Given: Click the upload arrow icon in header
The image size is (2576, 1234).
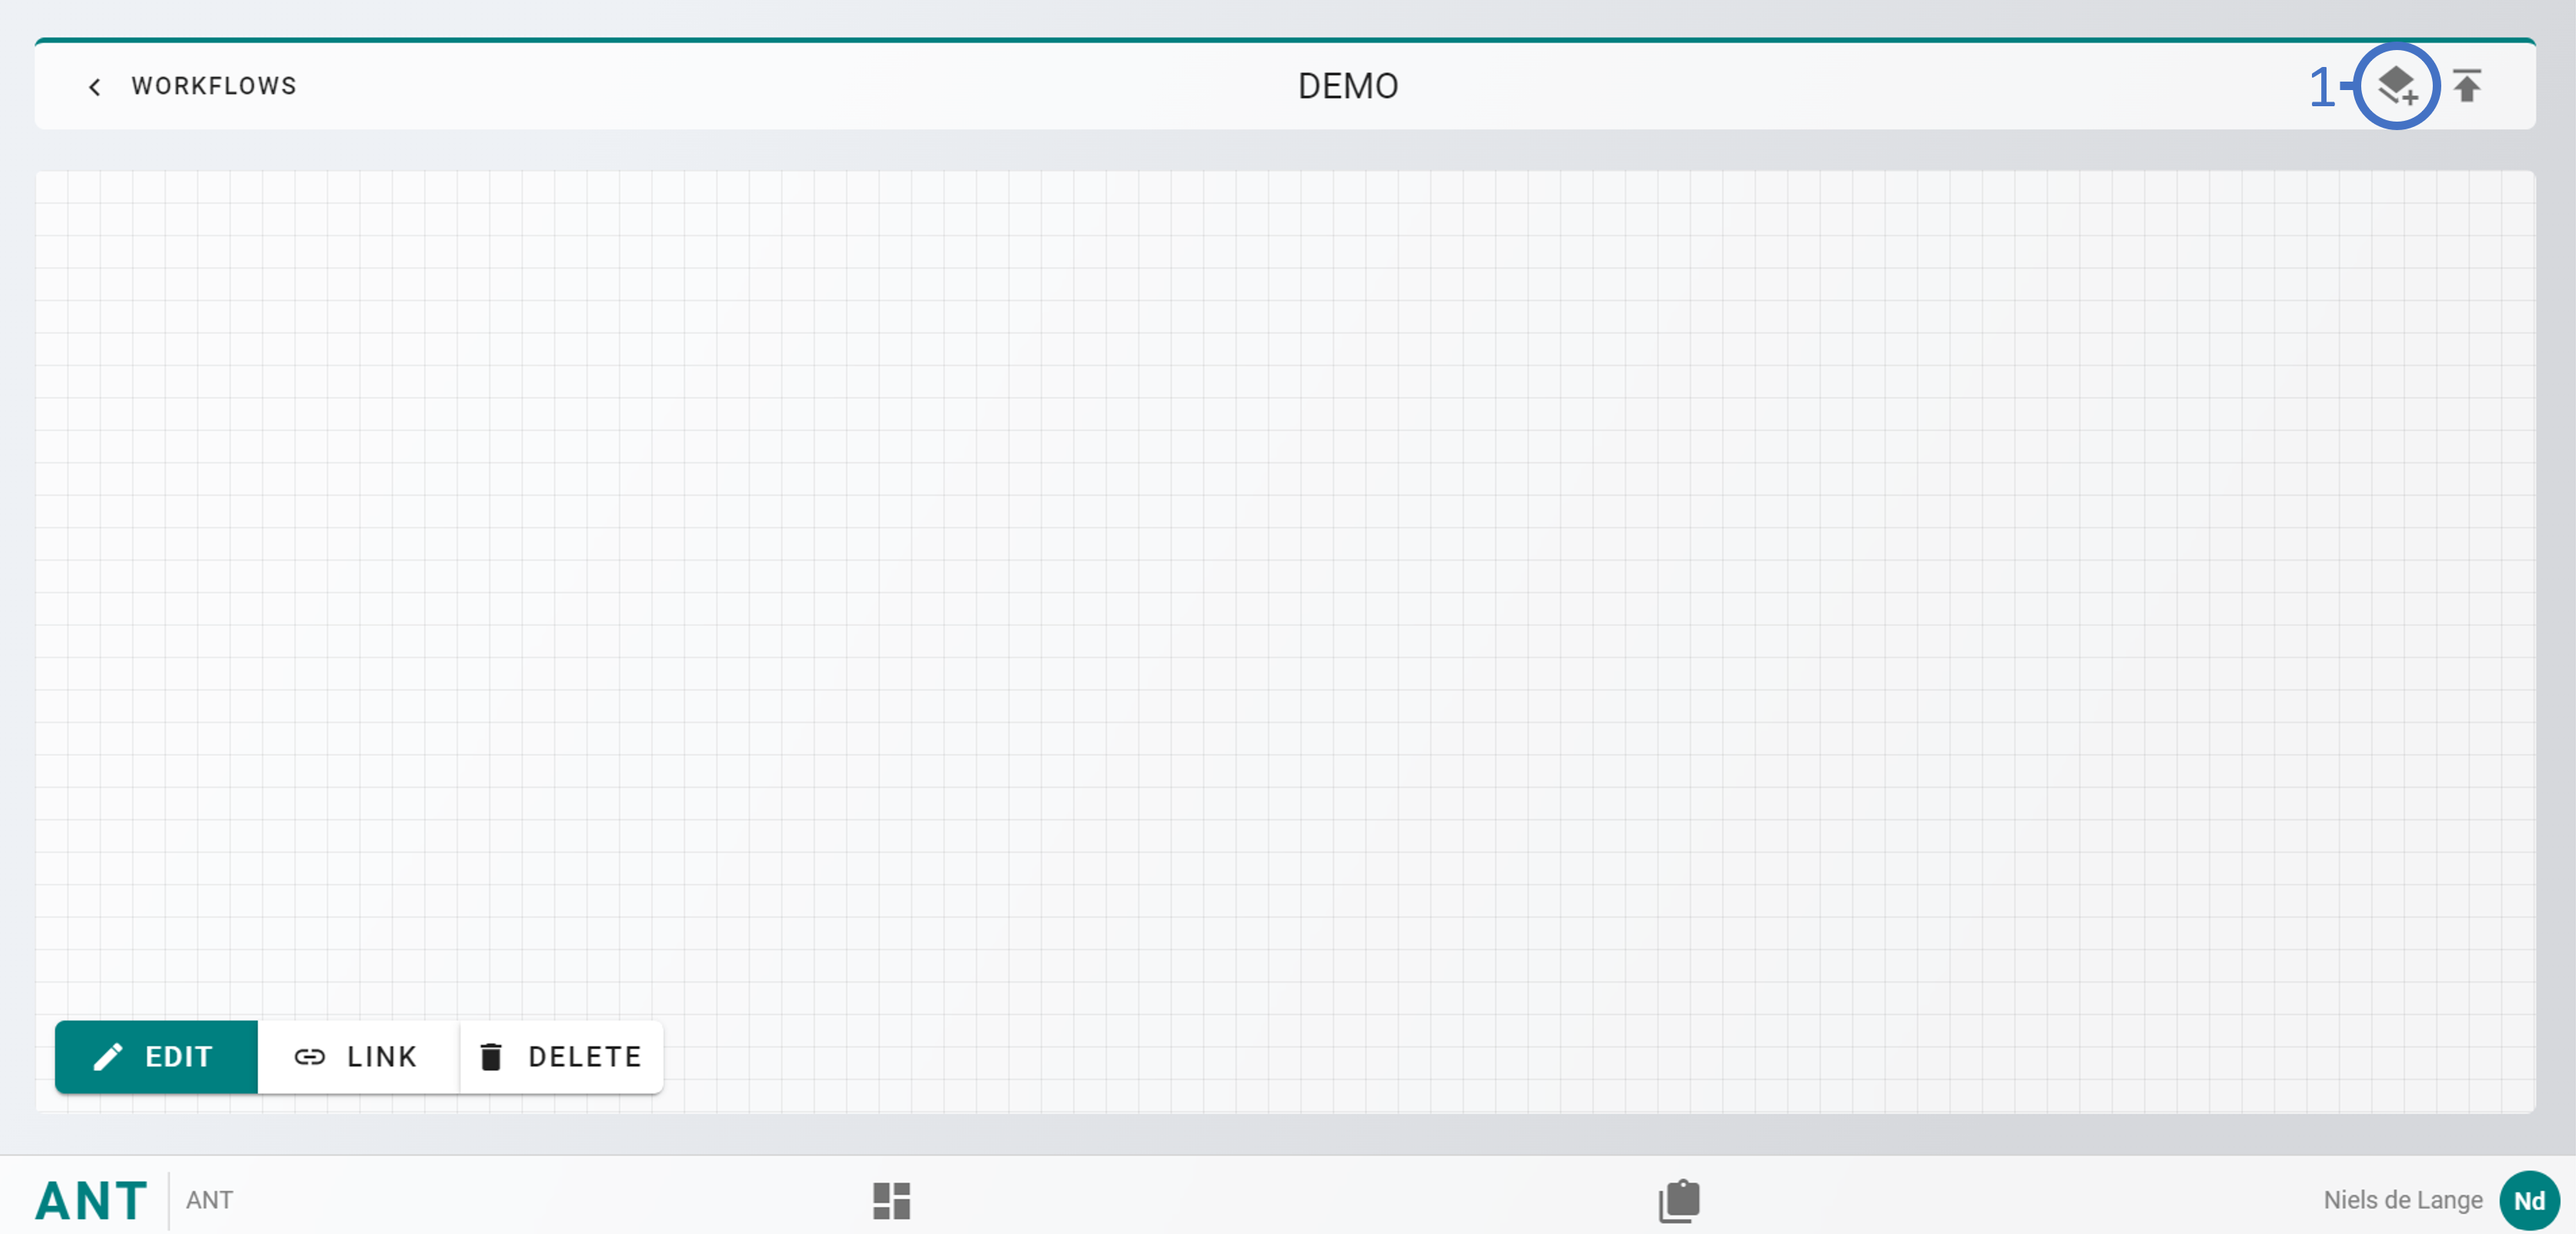Looking at the screenshot, I should coord(2467,86).
